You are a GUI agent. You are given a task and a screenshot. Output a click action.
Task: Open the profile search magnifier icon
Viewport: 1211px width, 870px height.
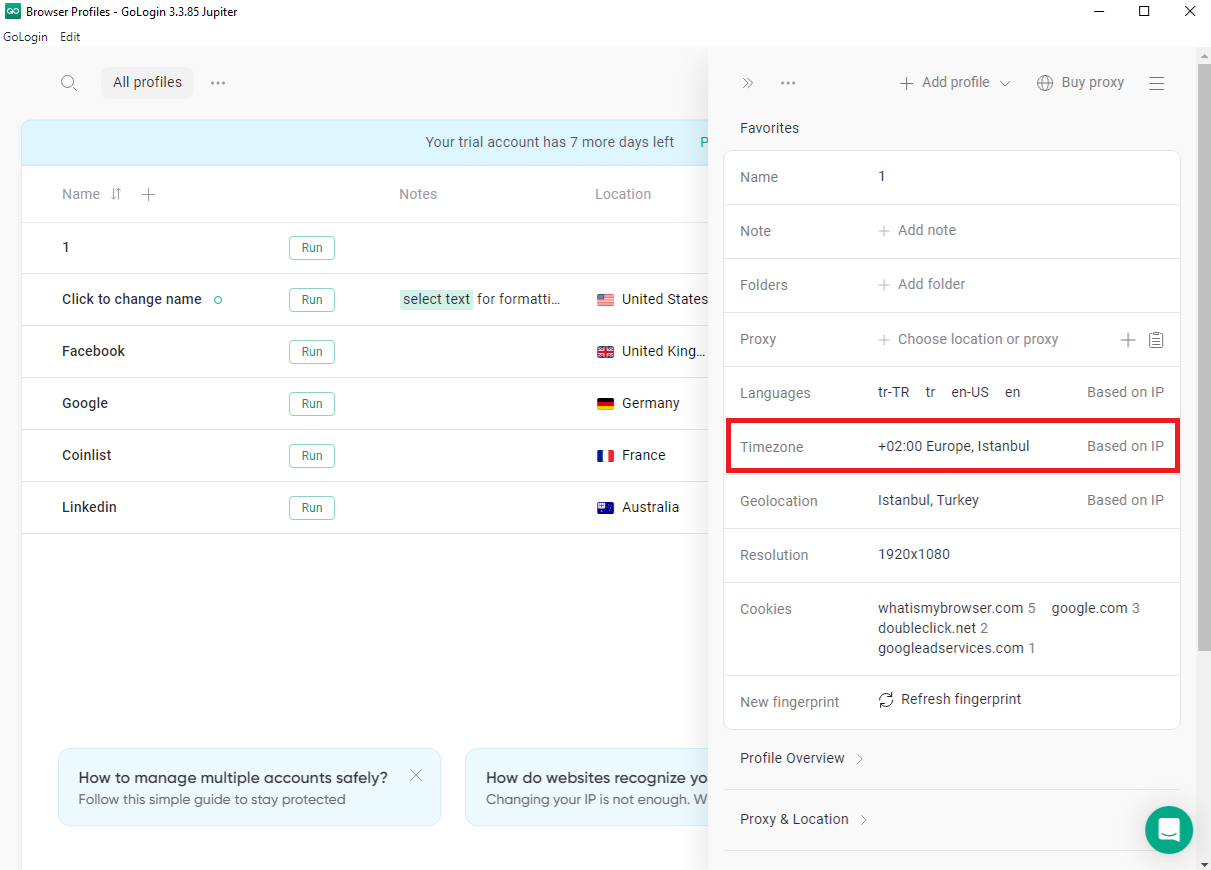[69, 83]
